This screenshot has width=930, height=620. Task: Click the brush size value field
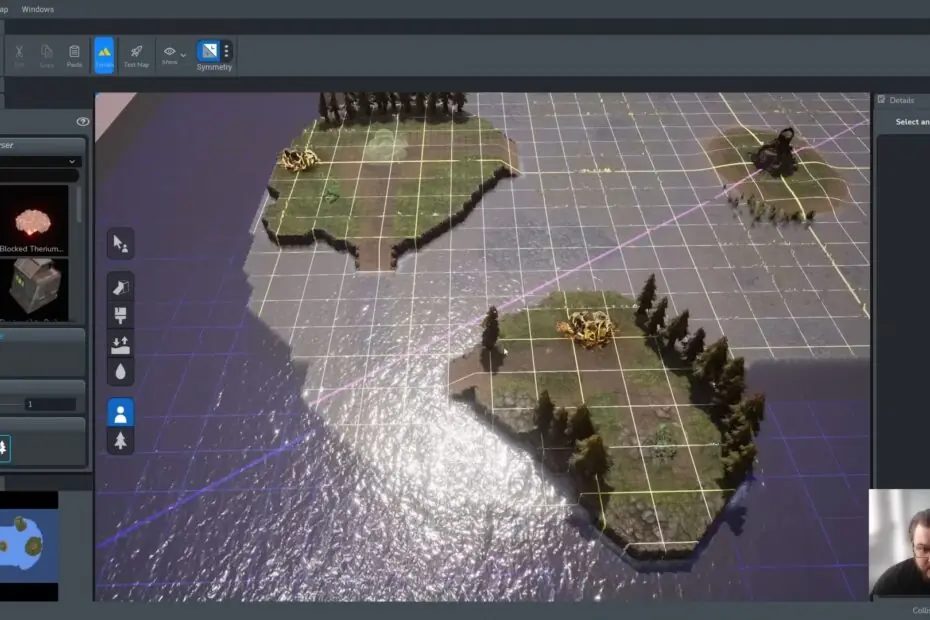pyautogui.click(x=50, y=404)
